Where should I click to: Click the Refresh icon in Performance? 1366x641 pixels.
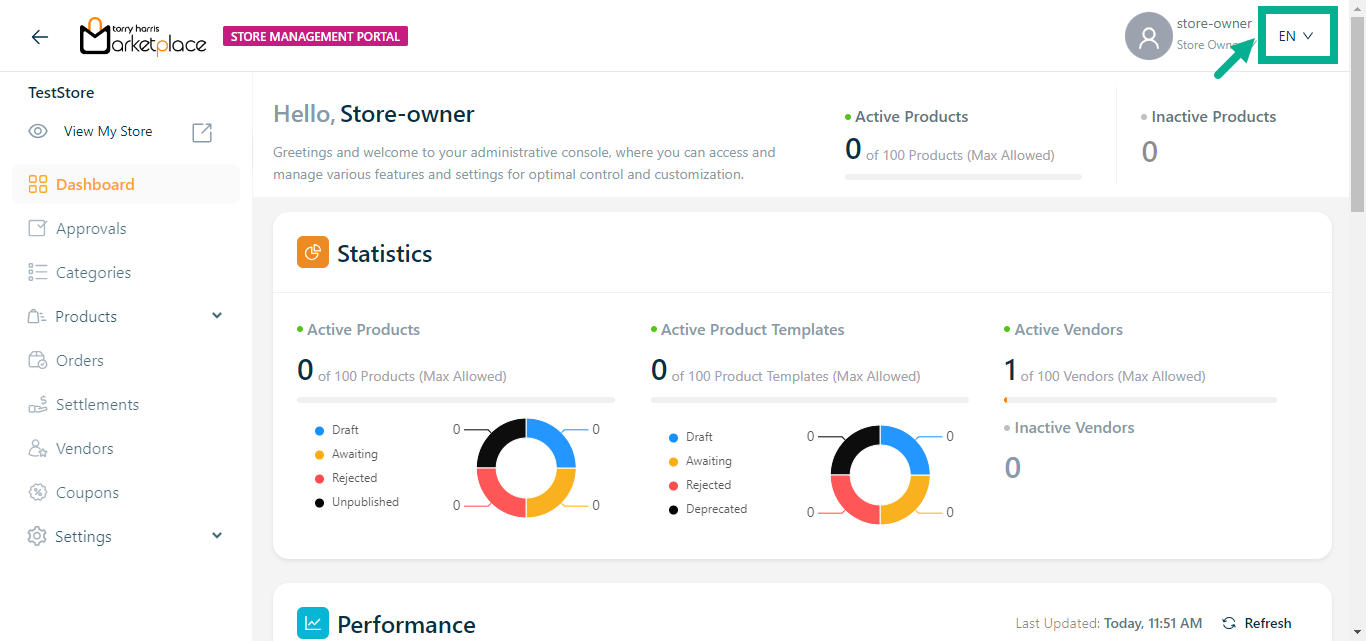tap(1229, 623)
